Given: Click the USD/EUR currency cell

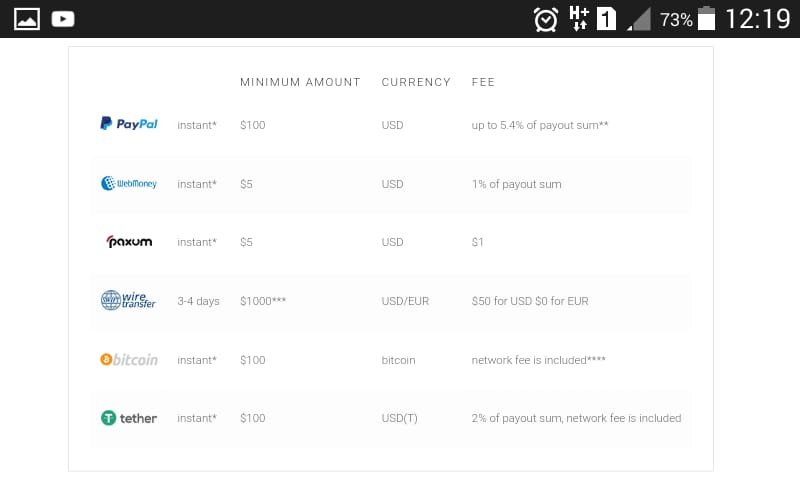Looking at the screenshot, I should (x=405, y=301).
